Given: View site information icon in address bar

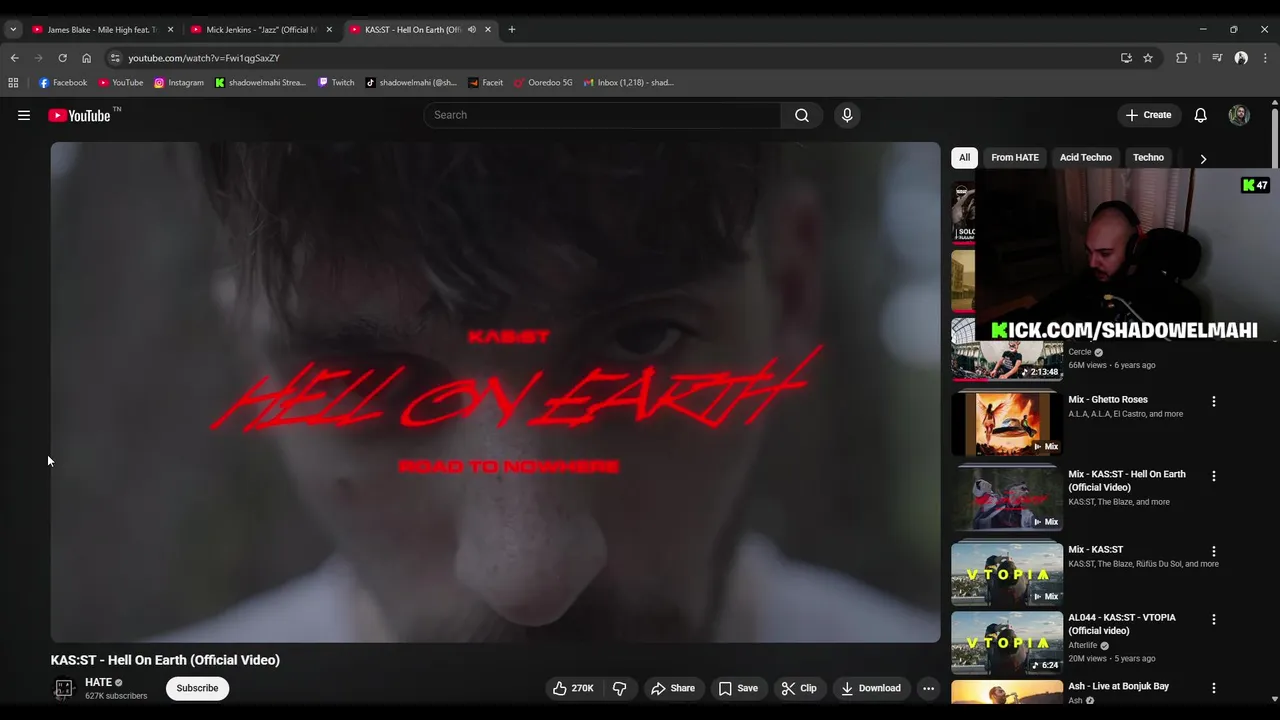Looking at the screenshot, I should pos(115,58).
